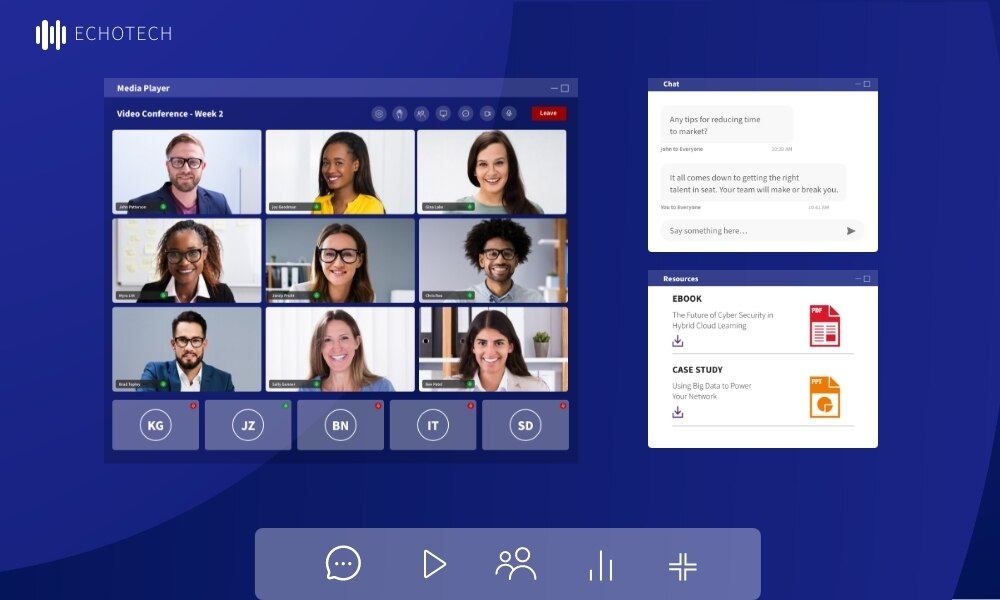Open 'Using Big Data to Power Your Network' title
The width and height of the screenshot is (1000, 600).
712,391
